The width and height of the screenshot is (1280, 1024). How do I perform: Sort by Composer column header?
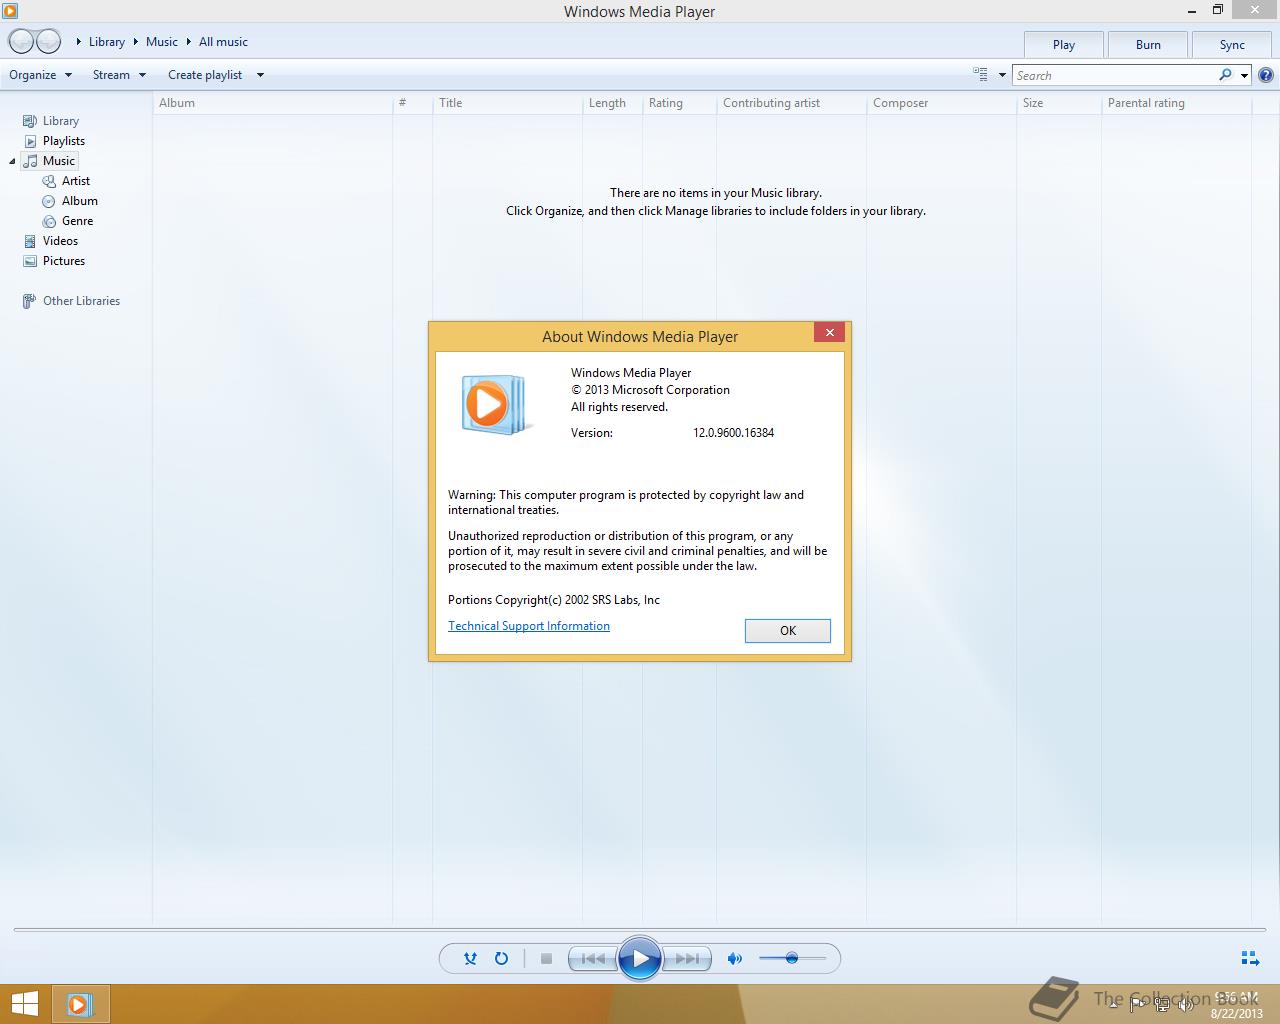(941, 103)
